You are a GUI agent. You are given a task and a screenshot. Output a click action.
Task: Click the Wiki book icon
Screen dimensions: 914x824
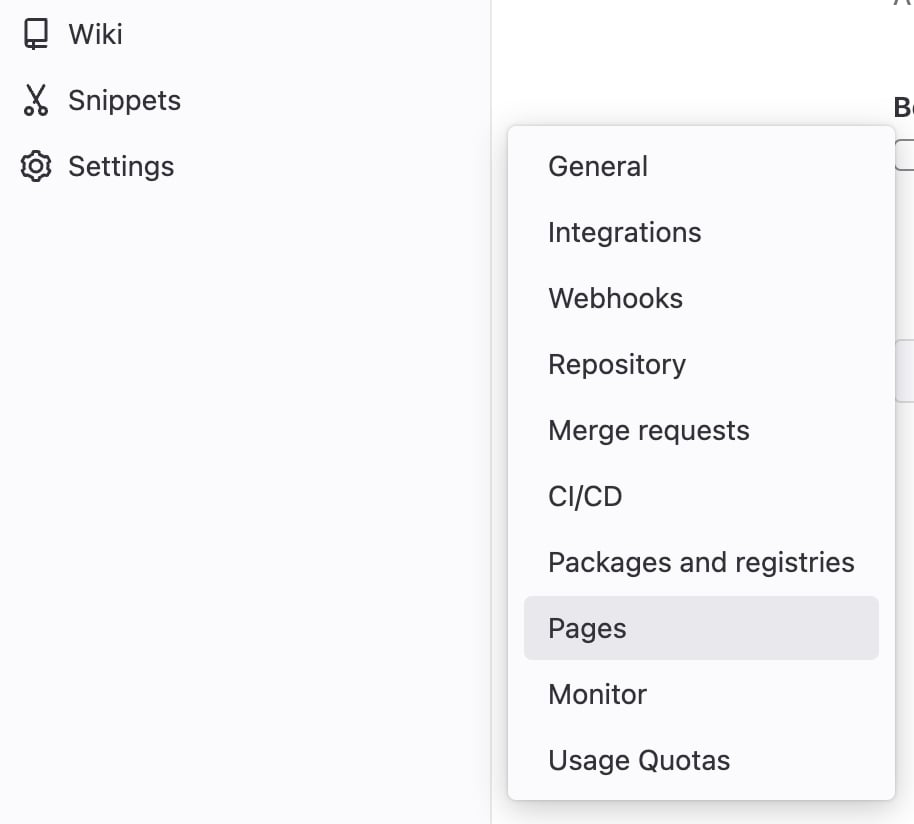coord(36,34)
